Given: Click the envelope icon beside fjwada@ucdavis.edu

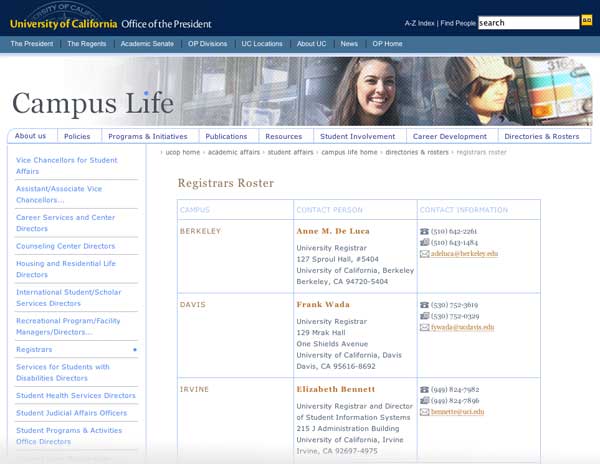Looking at the screenshot, I should pyautogui.click(x=424, y=327).
